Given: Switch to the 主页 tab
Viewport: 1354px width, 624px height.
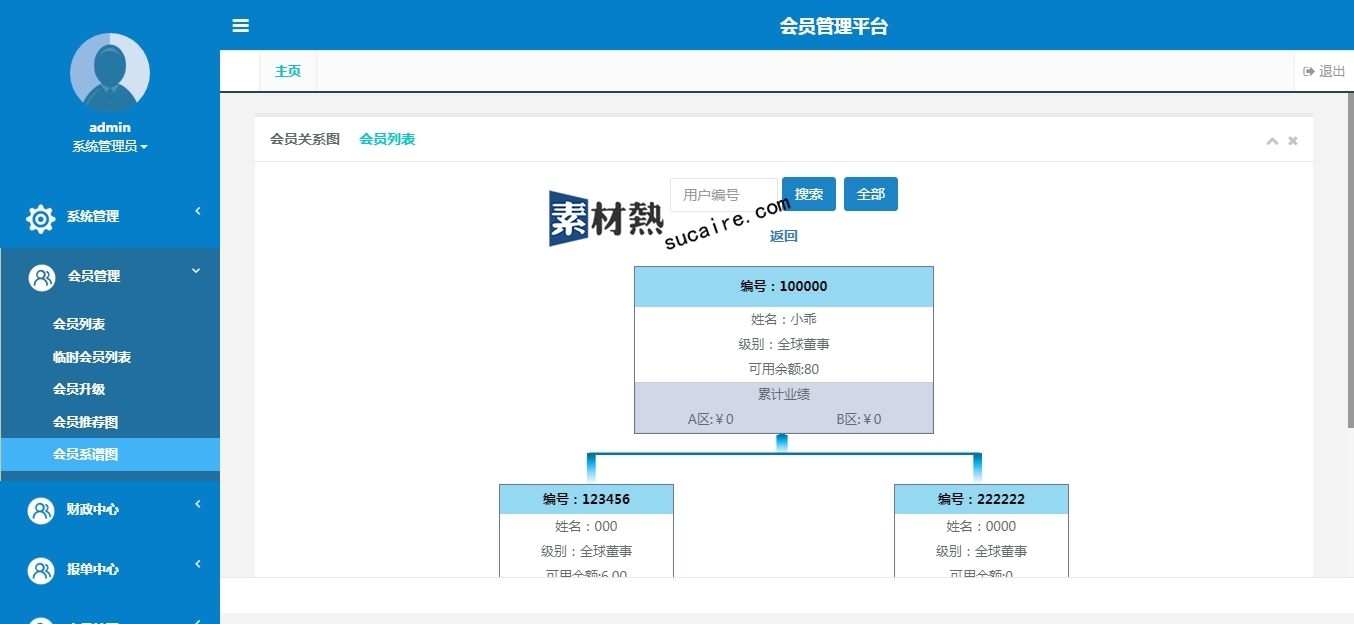Looking at the screenshot, I should (x=288, y=71).
